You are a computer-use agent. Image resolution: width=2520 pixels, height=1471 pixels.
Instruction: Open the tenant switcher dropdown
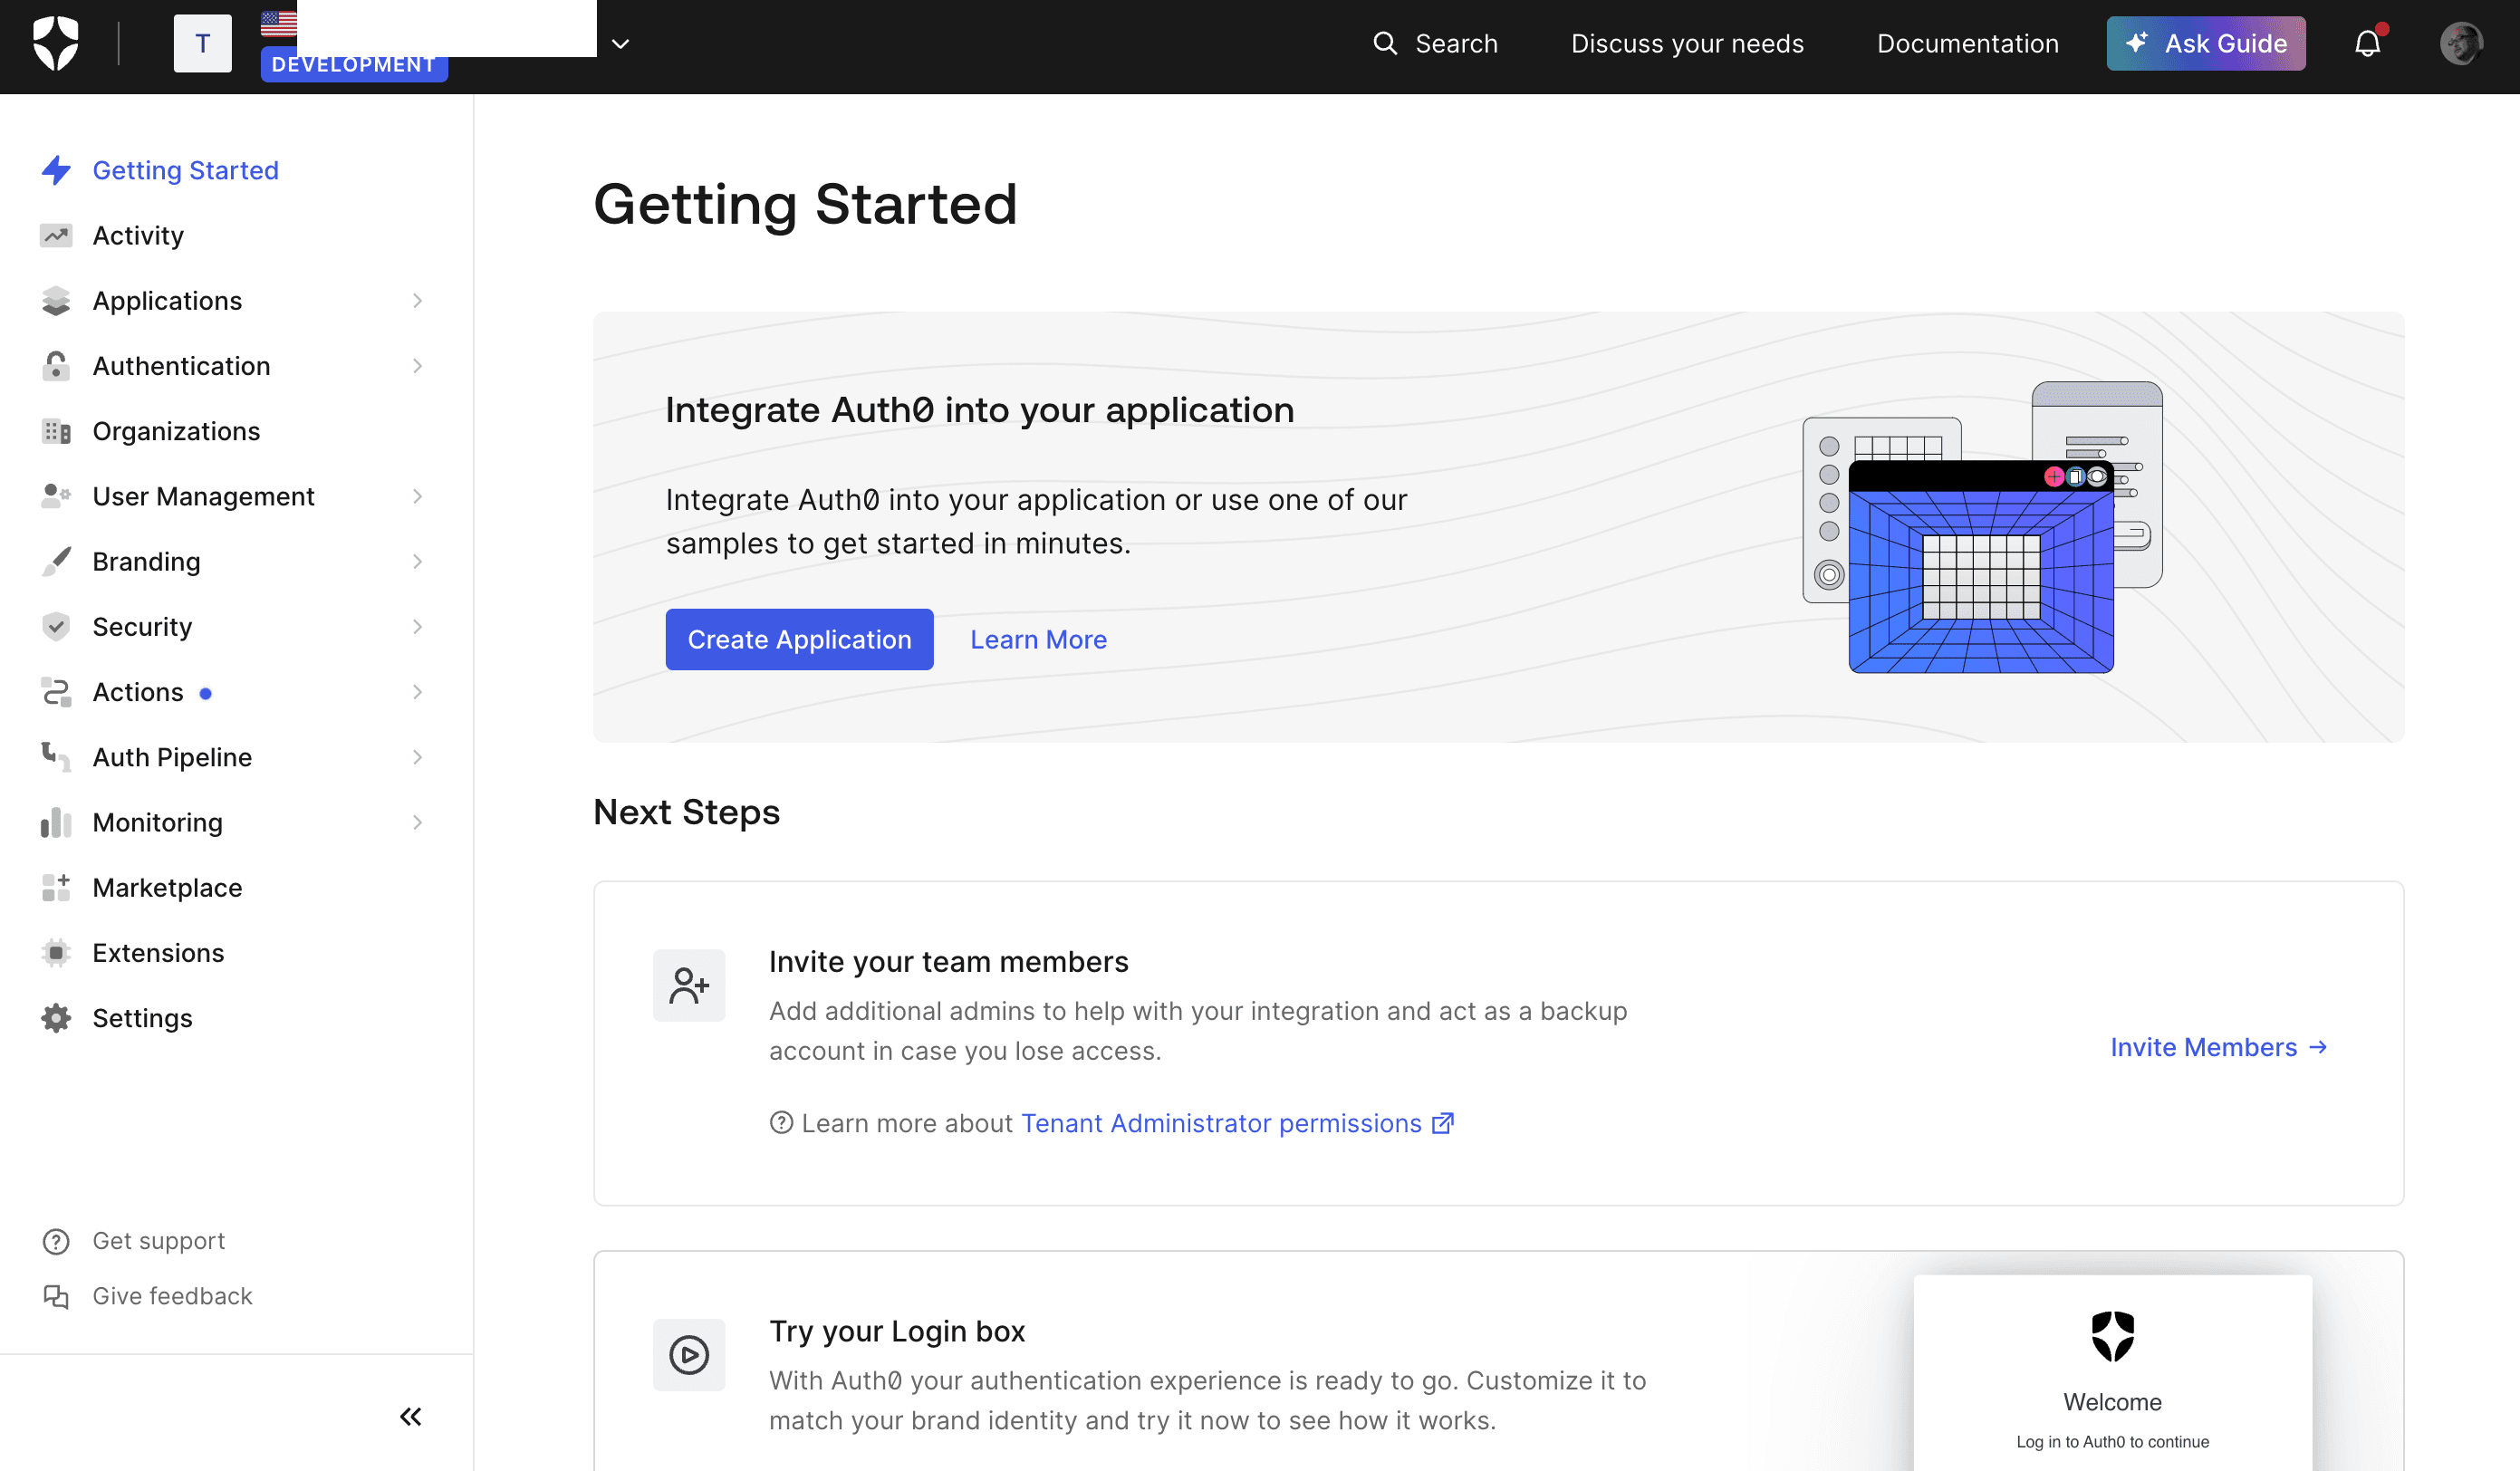pos(620,44)
